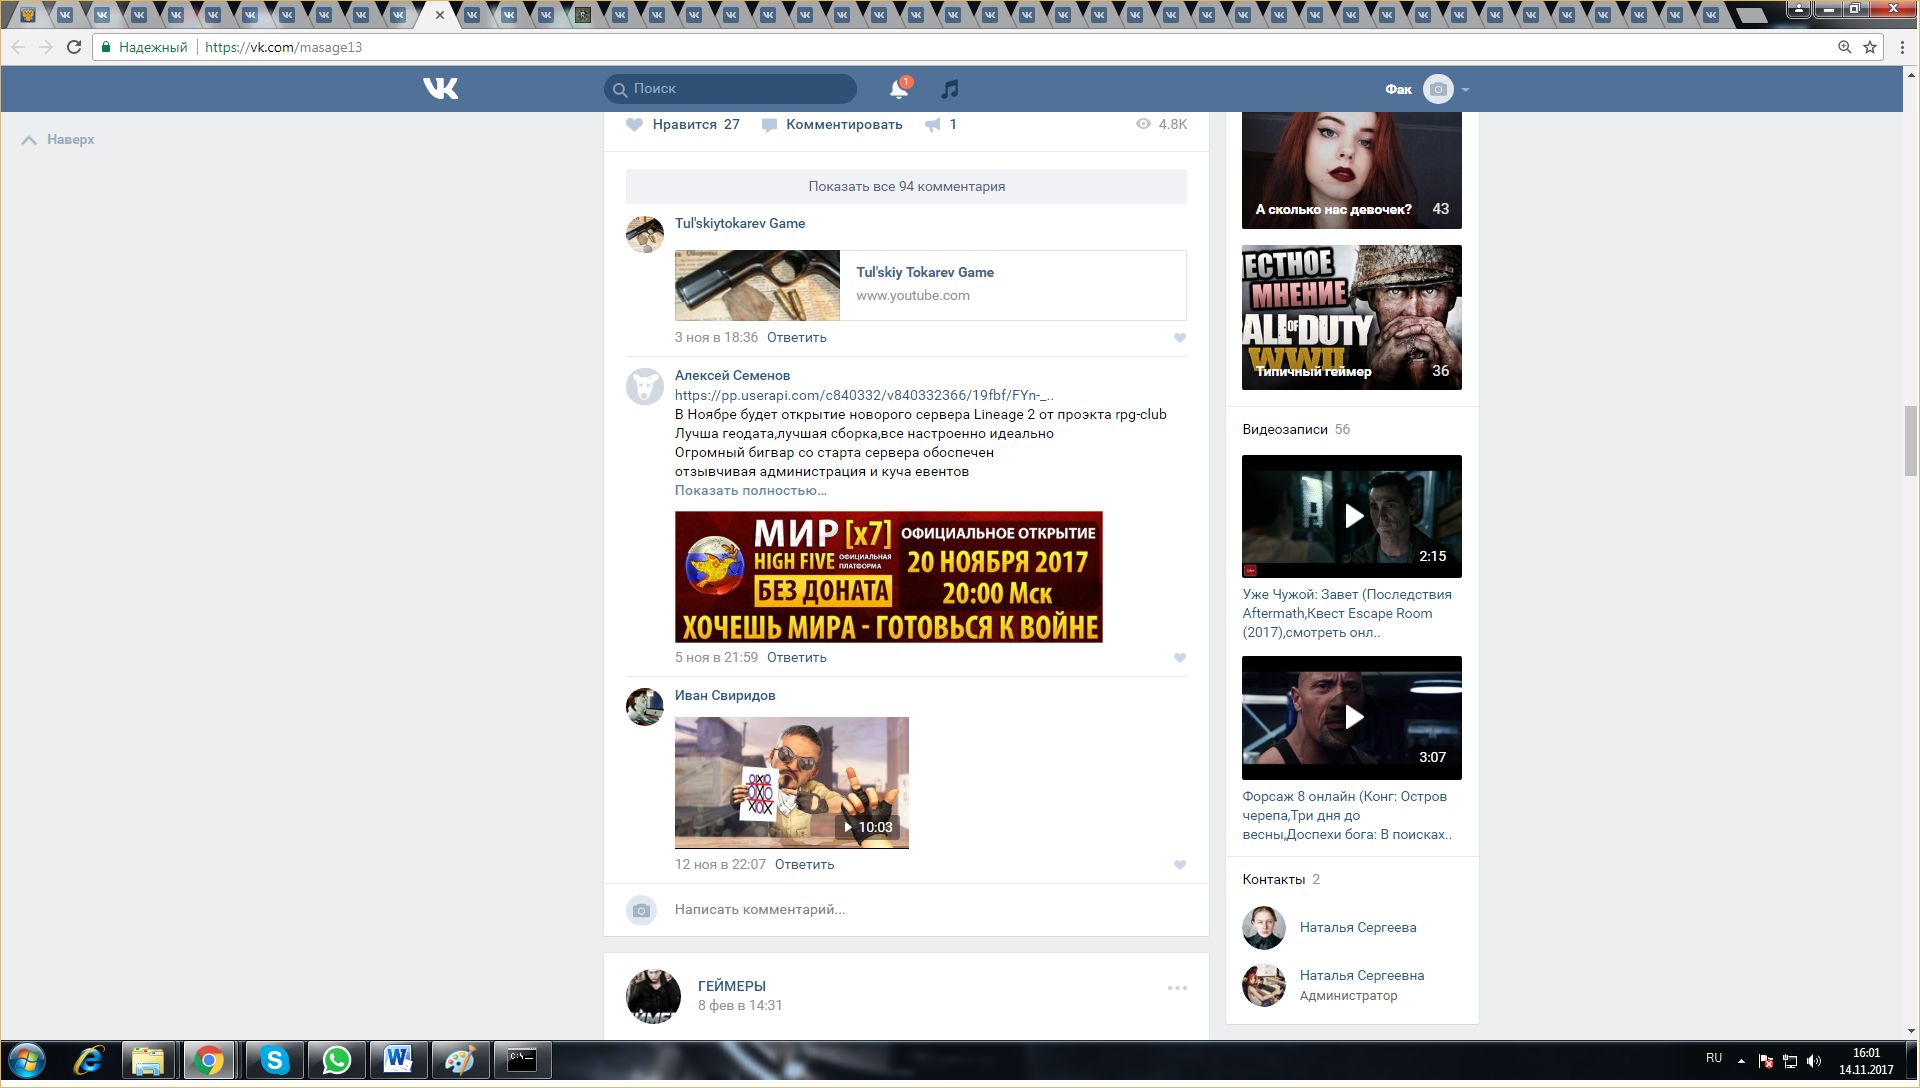Like the 3 ноя 18:36 comment heart
This screenshot has width=1920, height=1088.
[1180, 338]
